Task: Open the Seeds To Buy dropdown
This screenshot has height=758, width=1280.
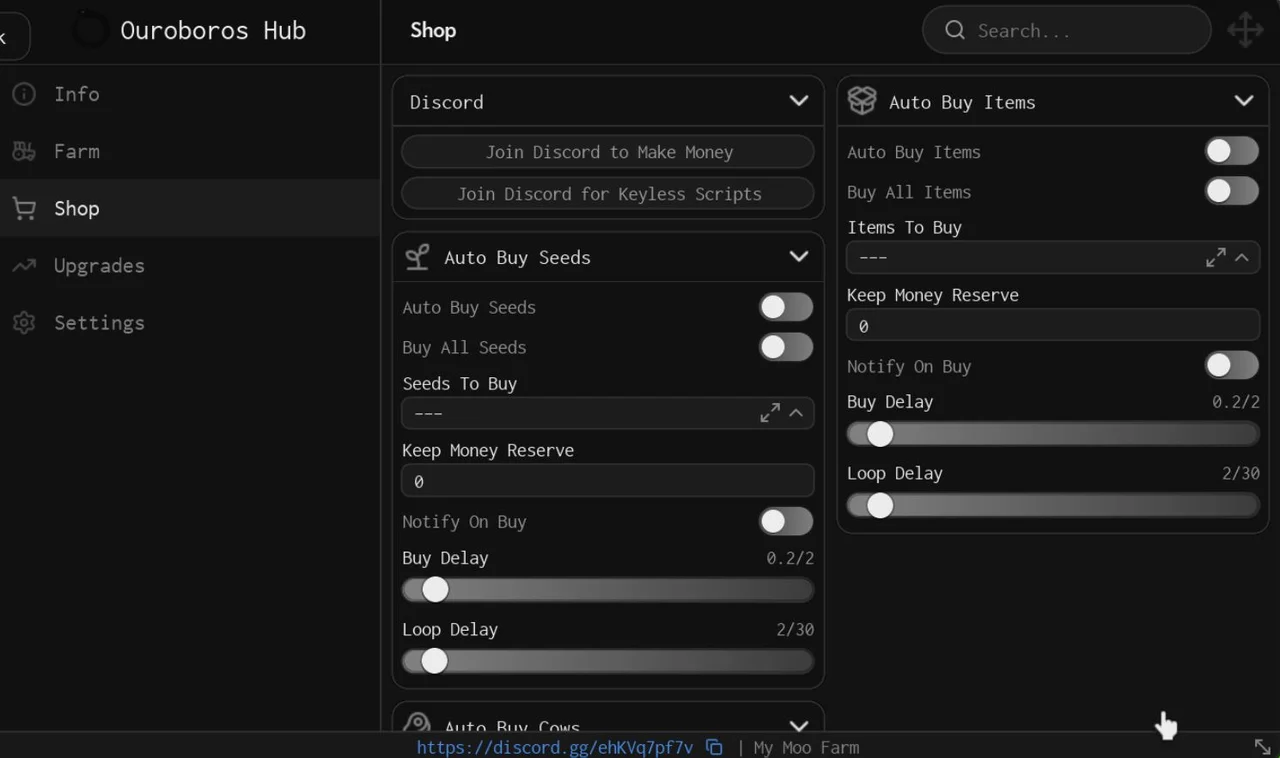Action: coord(608,413)
